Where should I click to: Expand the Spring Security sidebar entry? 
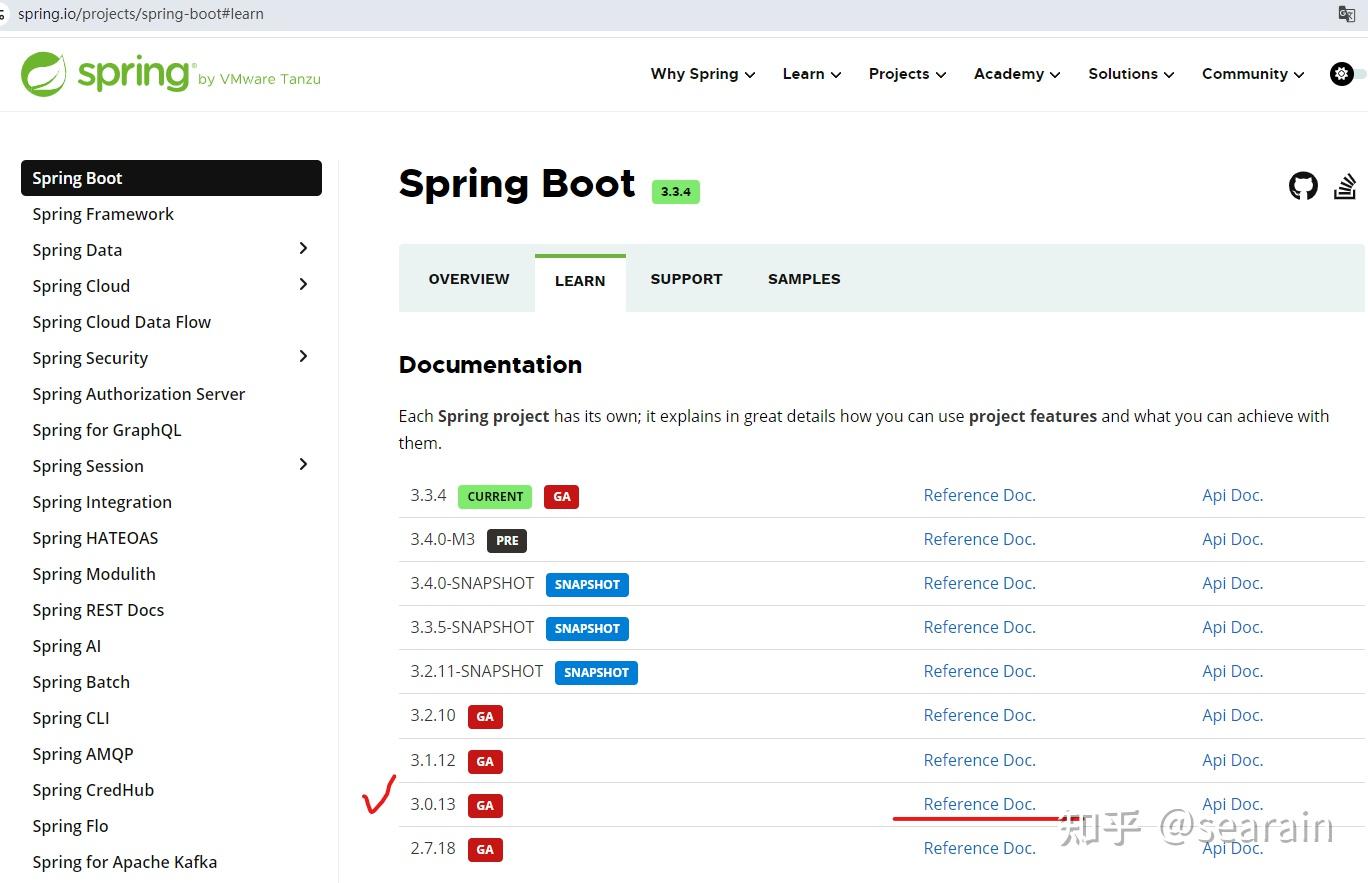point(303,357)
